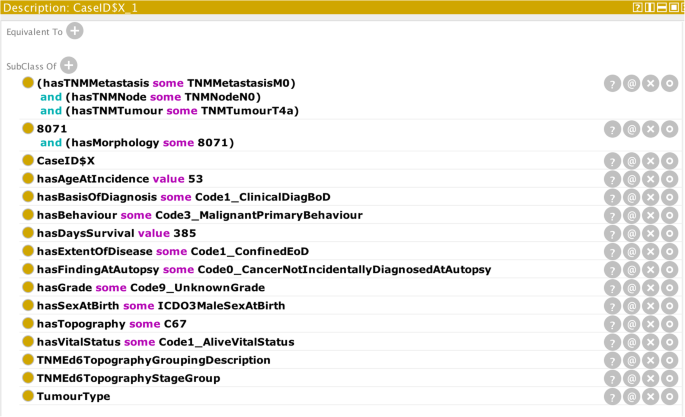Select Code9_UnknownGrade class name
The height and width of the screenshot is (417, 685).
(x=197, y=288)
